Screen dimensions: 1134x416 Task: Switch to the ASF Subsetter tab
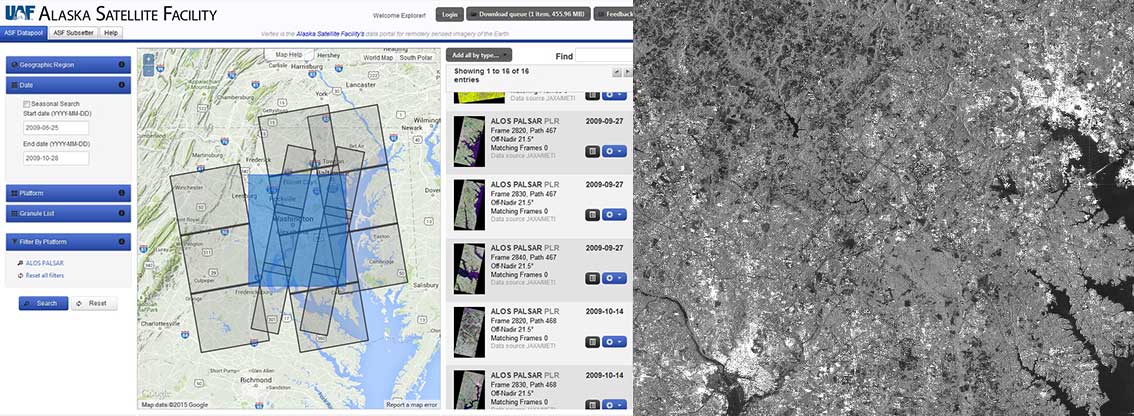[73, 33]
